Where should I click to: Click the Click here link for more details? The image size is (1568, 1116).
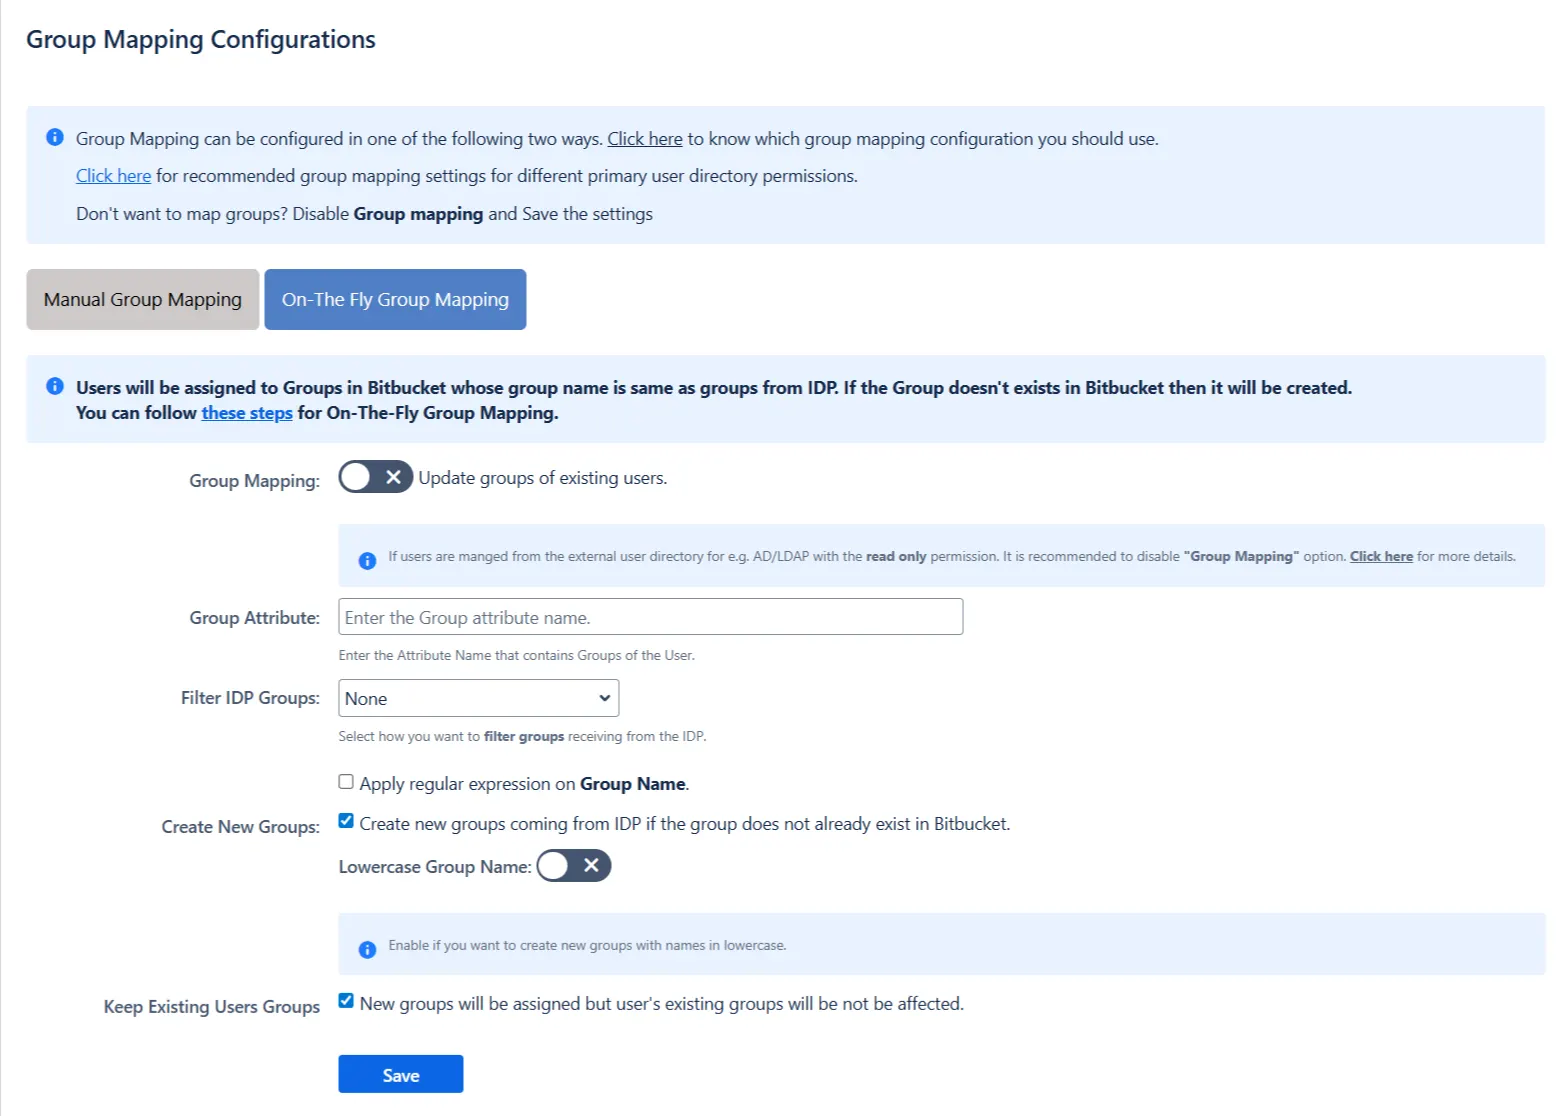(x=1381, y=556)
